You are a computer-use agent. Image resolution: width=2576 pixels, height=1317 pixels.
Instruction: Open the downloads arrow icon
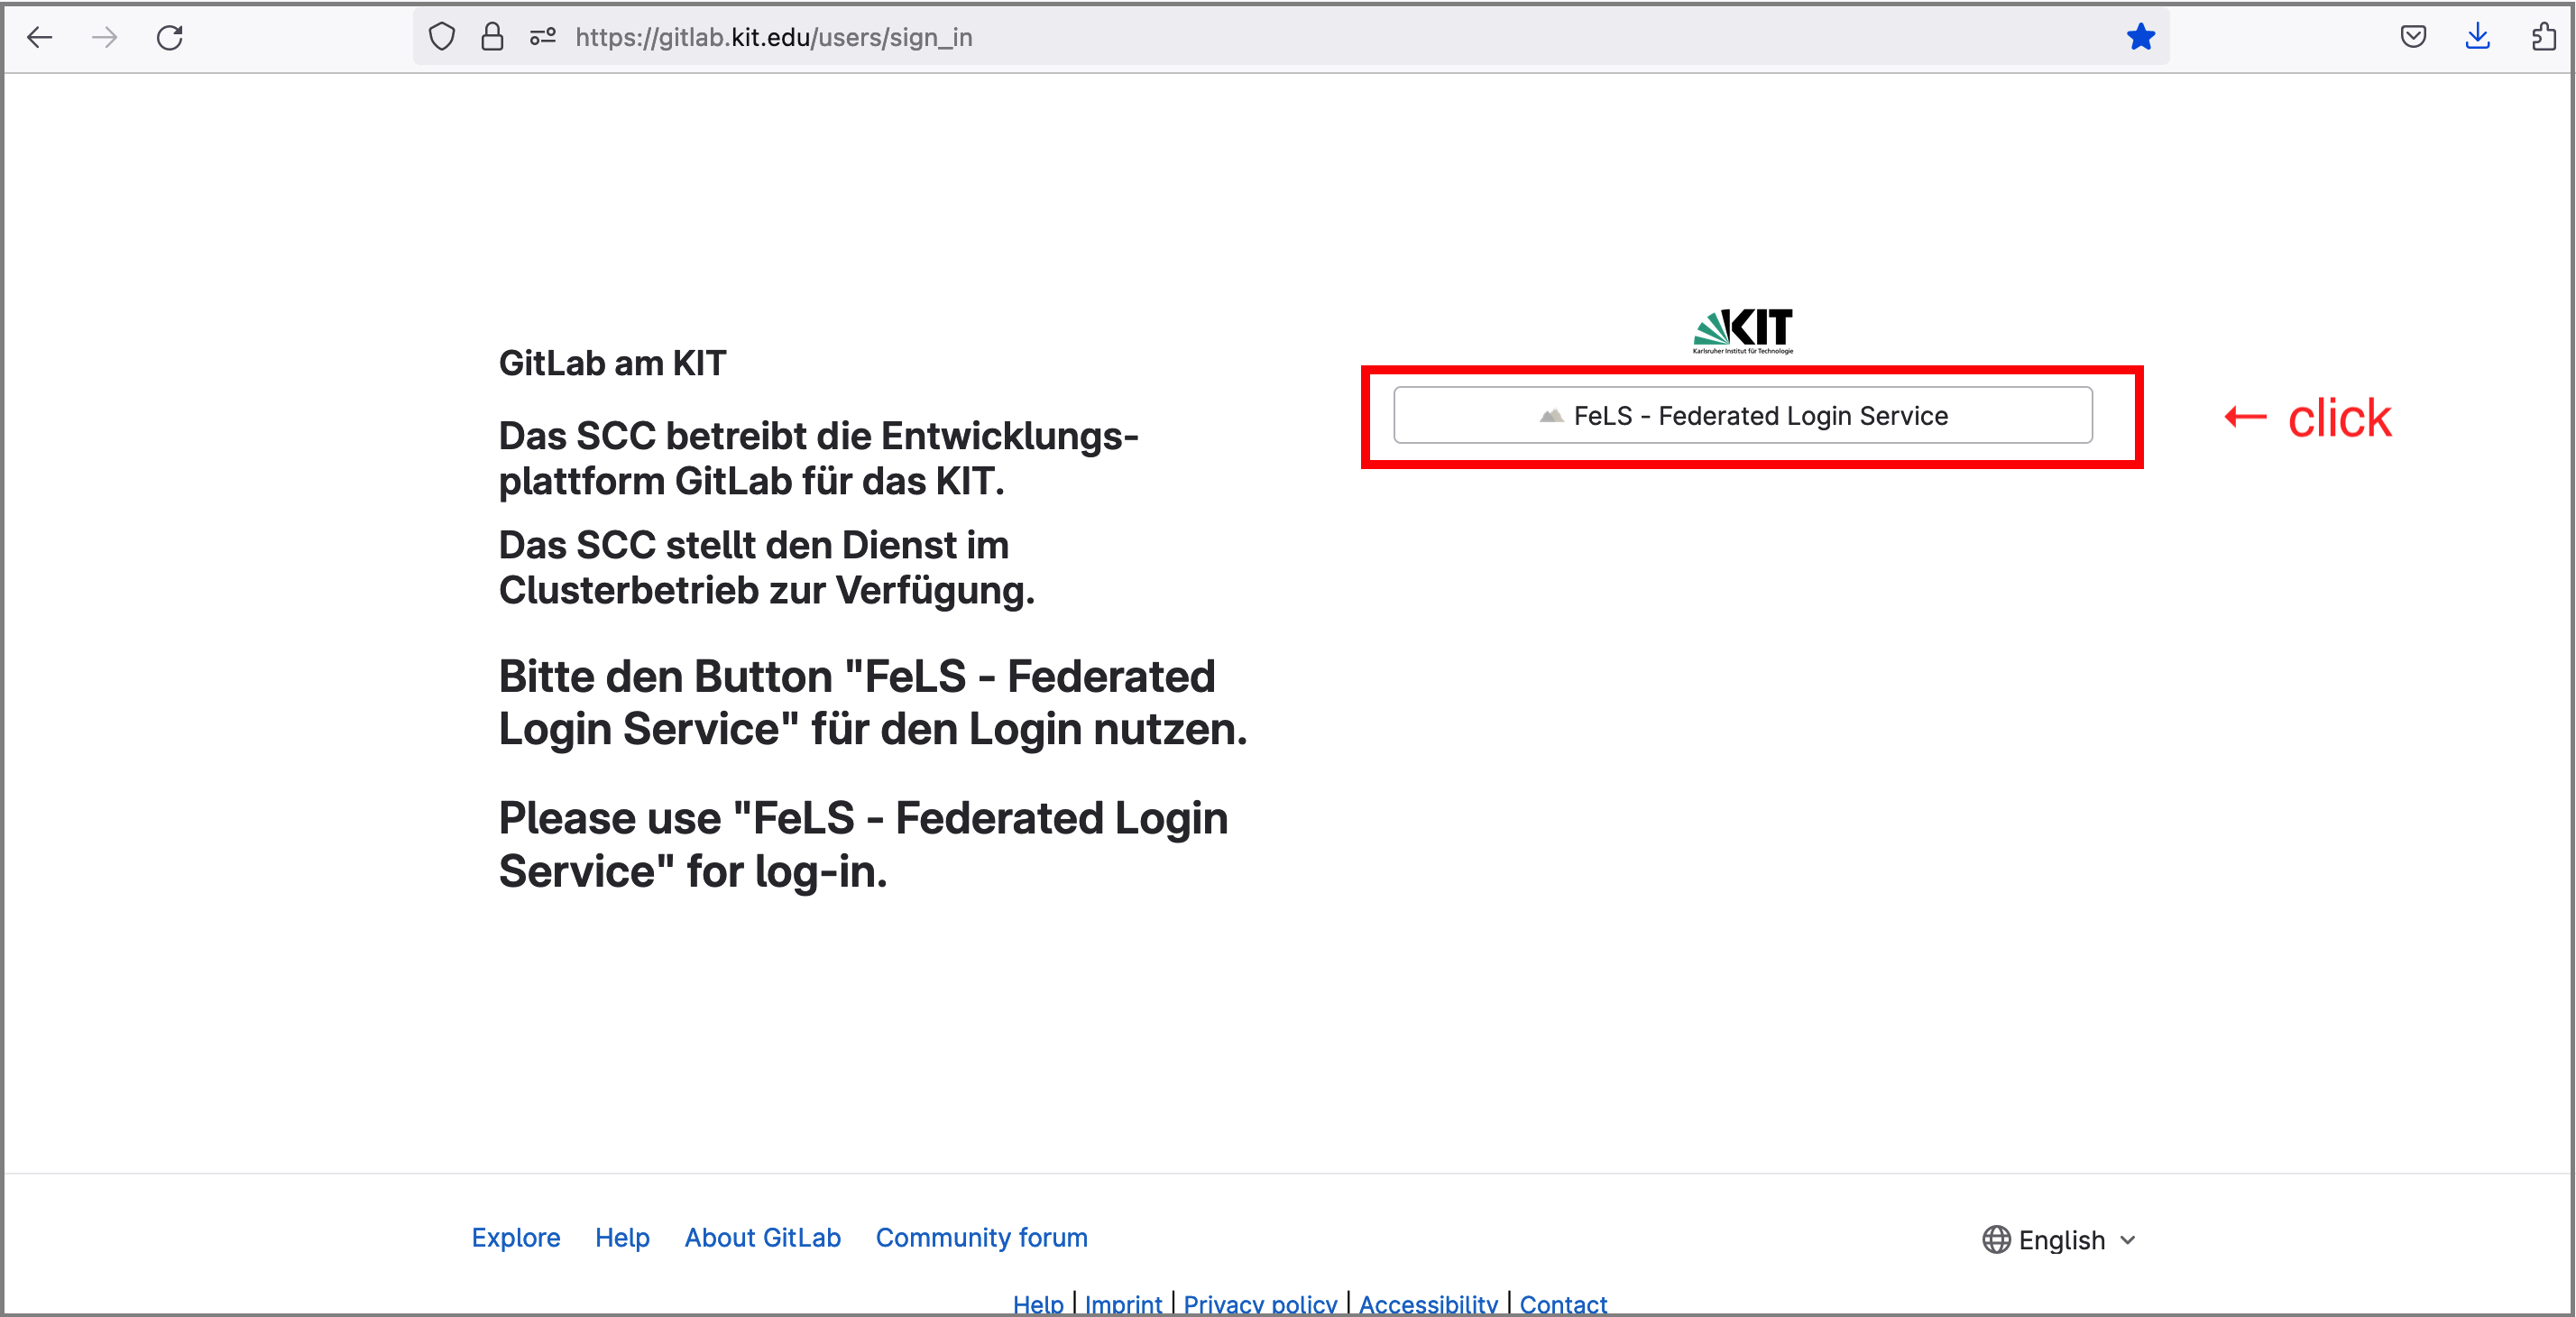point(2477,37)
